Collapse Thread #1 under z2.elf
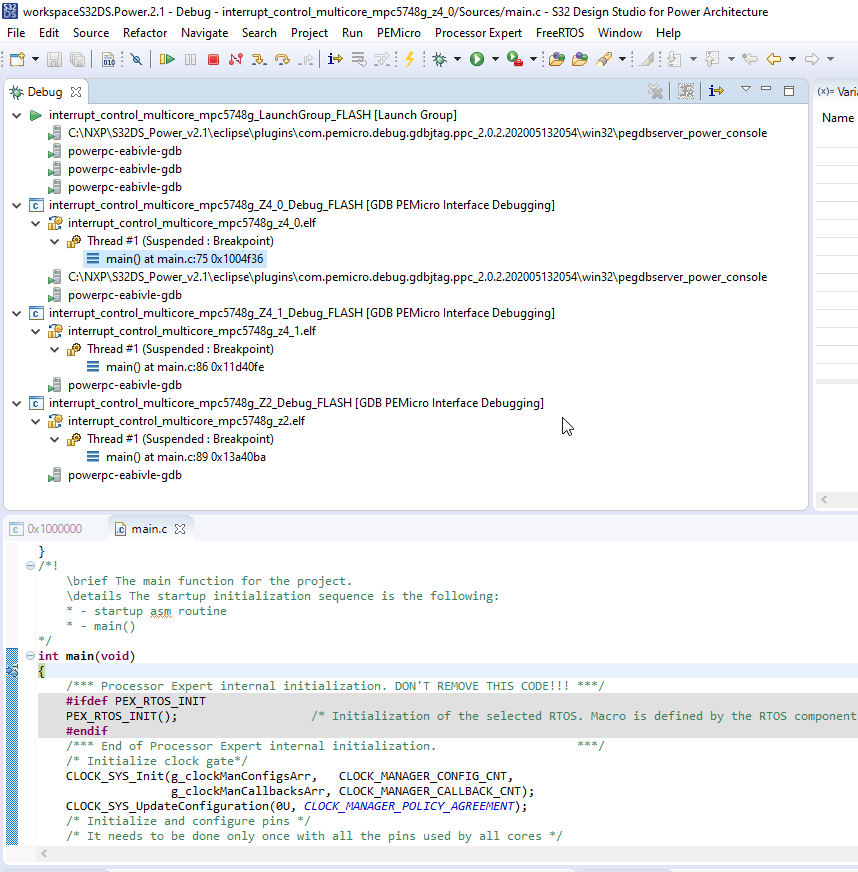The height and width of the screenshot is (872, 858). tap(54, 439)
